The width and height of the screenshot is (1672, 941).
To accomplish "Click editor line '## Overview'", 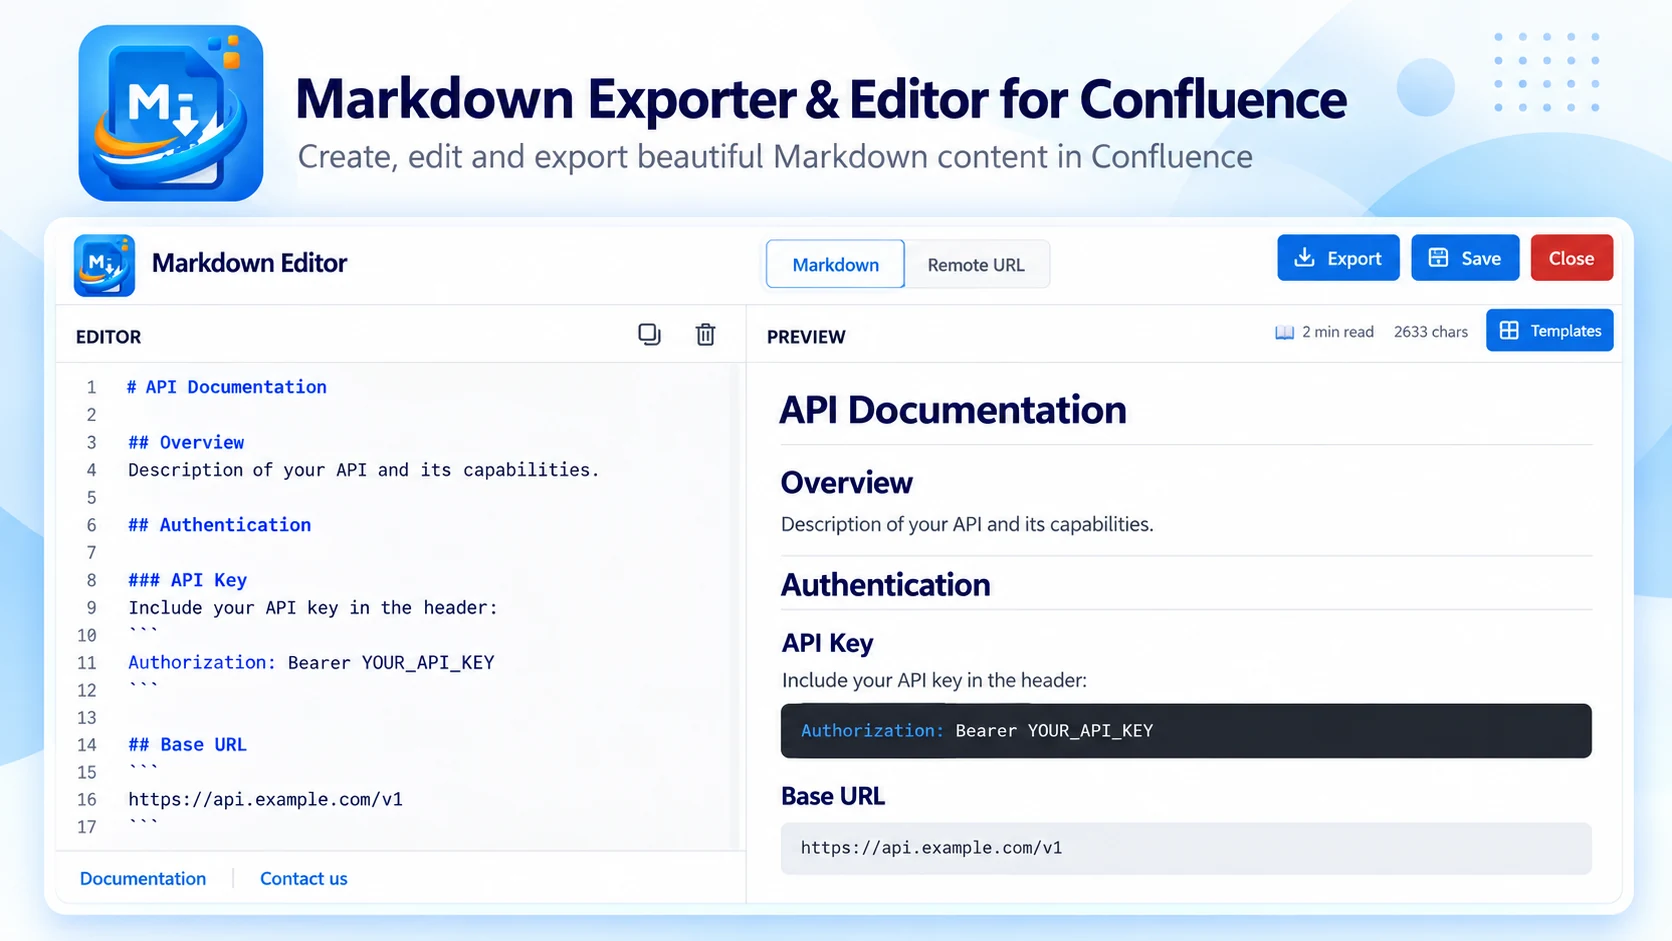I will tap(186, 442).
